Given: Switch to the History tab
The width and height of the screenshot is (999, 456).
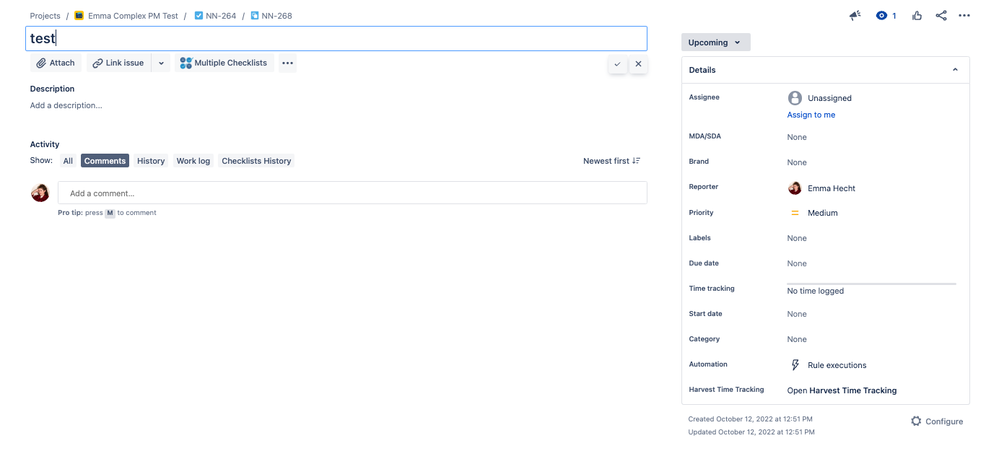Looking at the screenshot, I should click(x=151, y=161).
